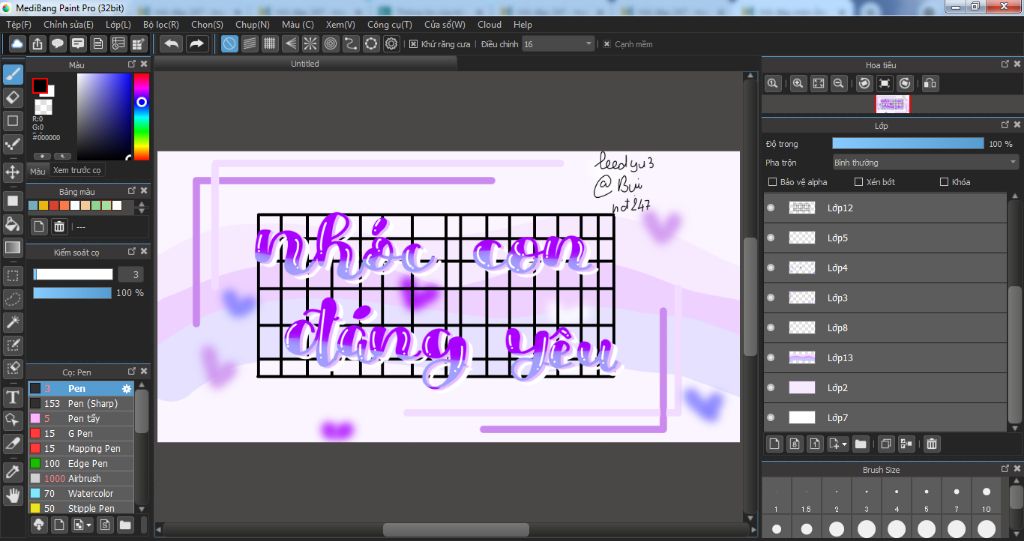Pop out the Màu color panel
The width and height of the screenshot is (1024, 541).
[132, 64]
